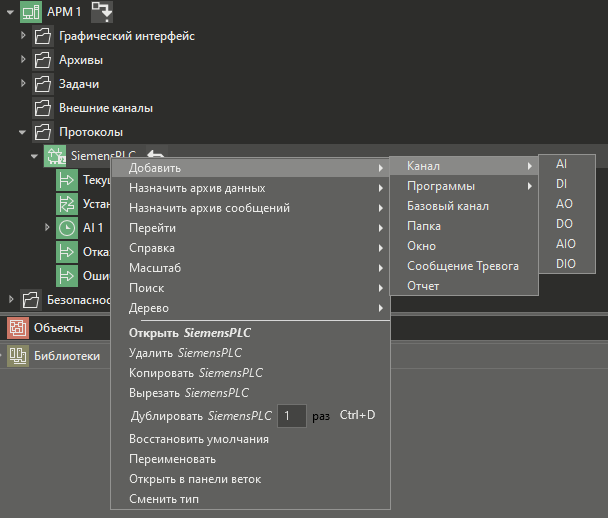Screen dimensions: 608x518
Task: Add an AI channel
Action: [567, 164]
